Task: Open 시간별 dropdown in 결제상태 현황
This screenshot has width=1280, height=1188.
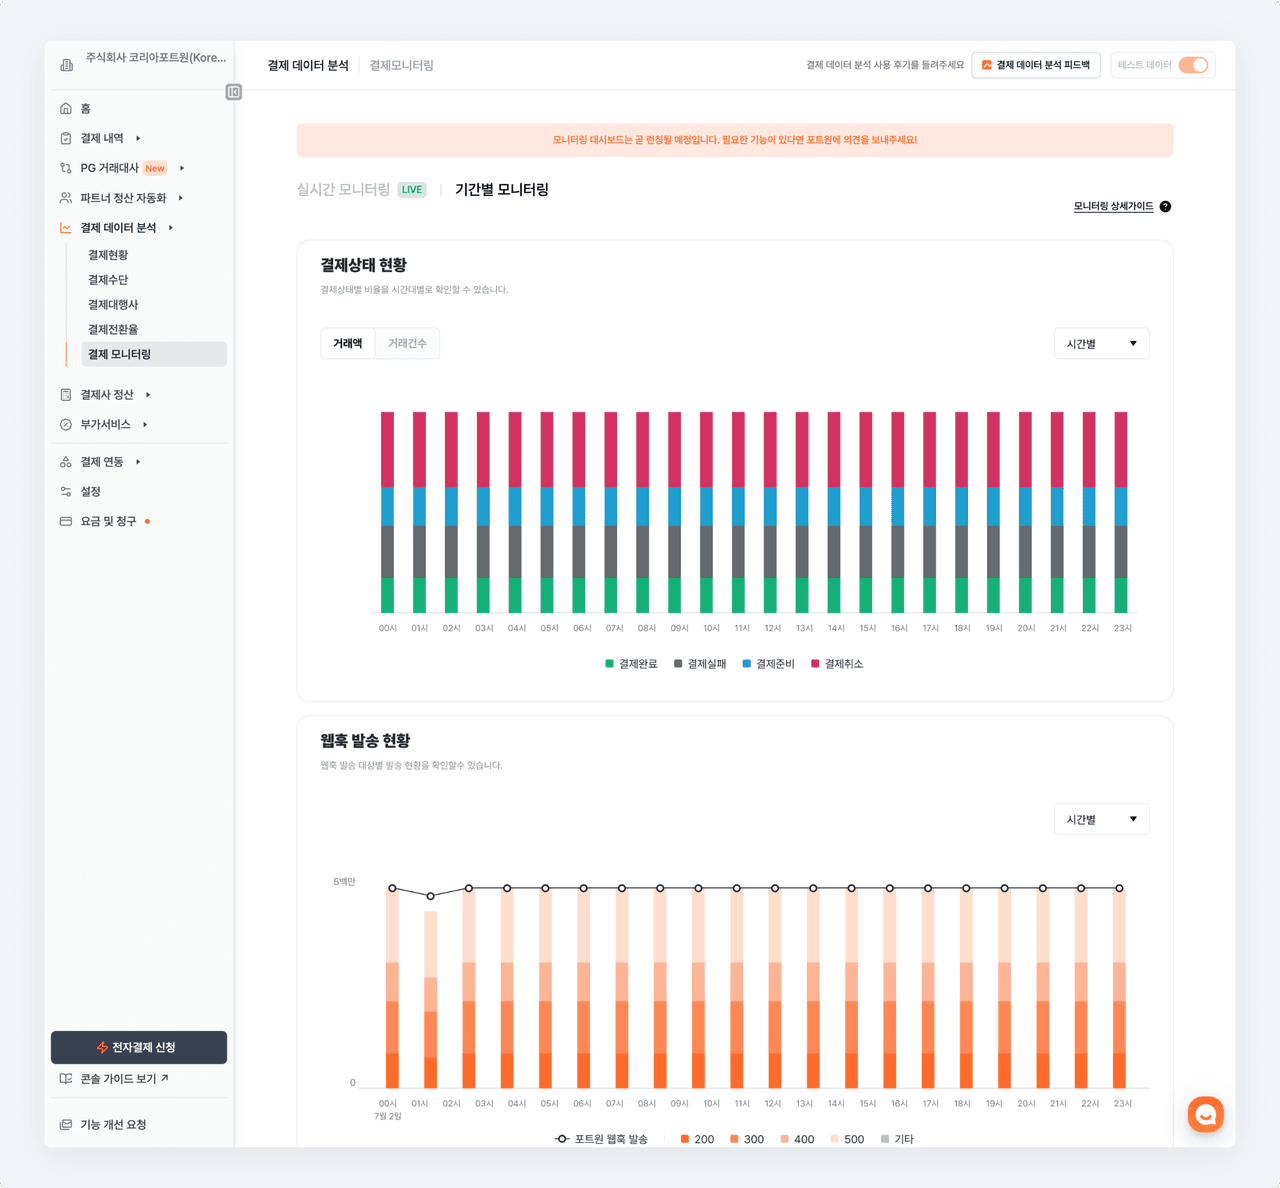Action: [1101, 344]
